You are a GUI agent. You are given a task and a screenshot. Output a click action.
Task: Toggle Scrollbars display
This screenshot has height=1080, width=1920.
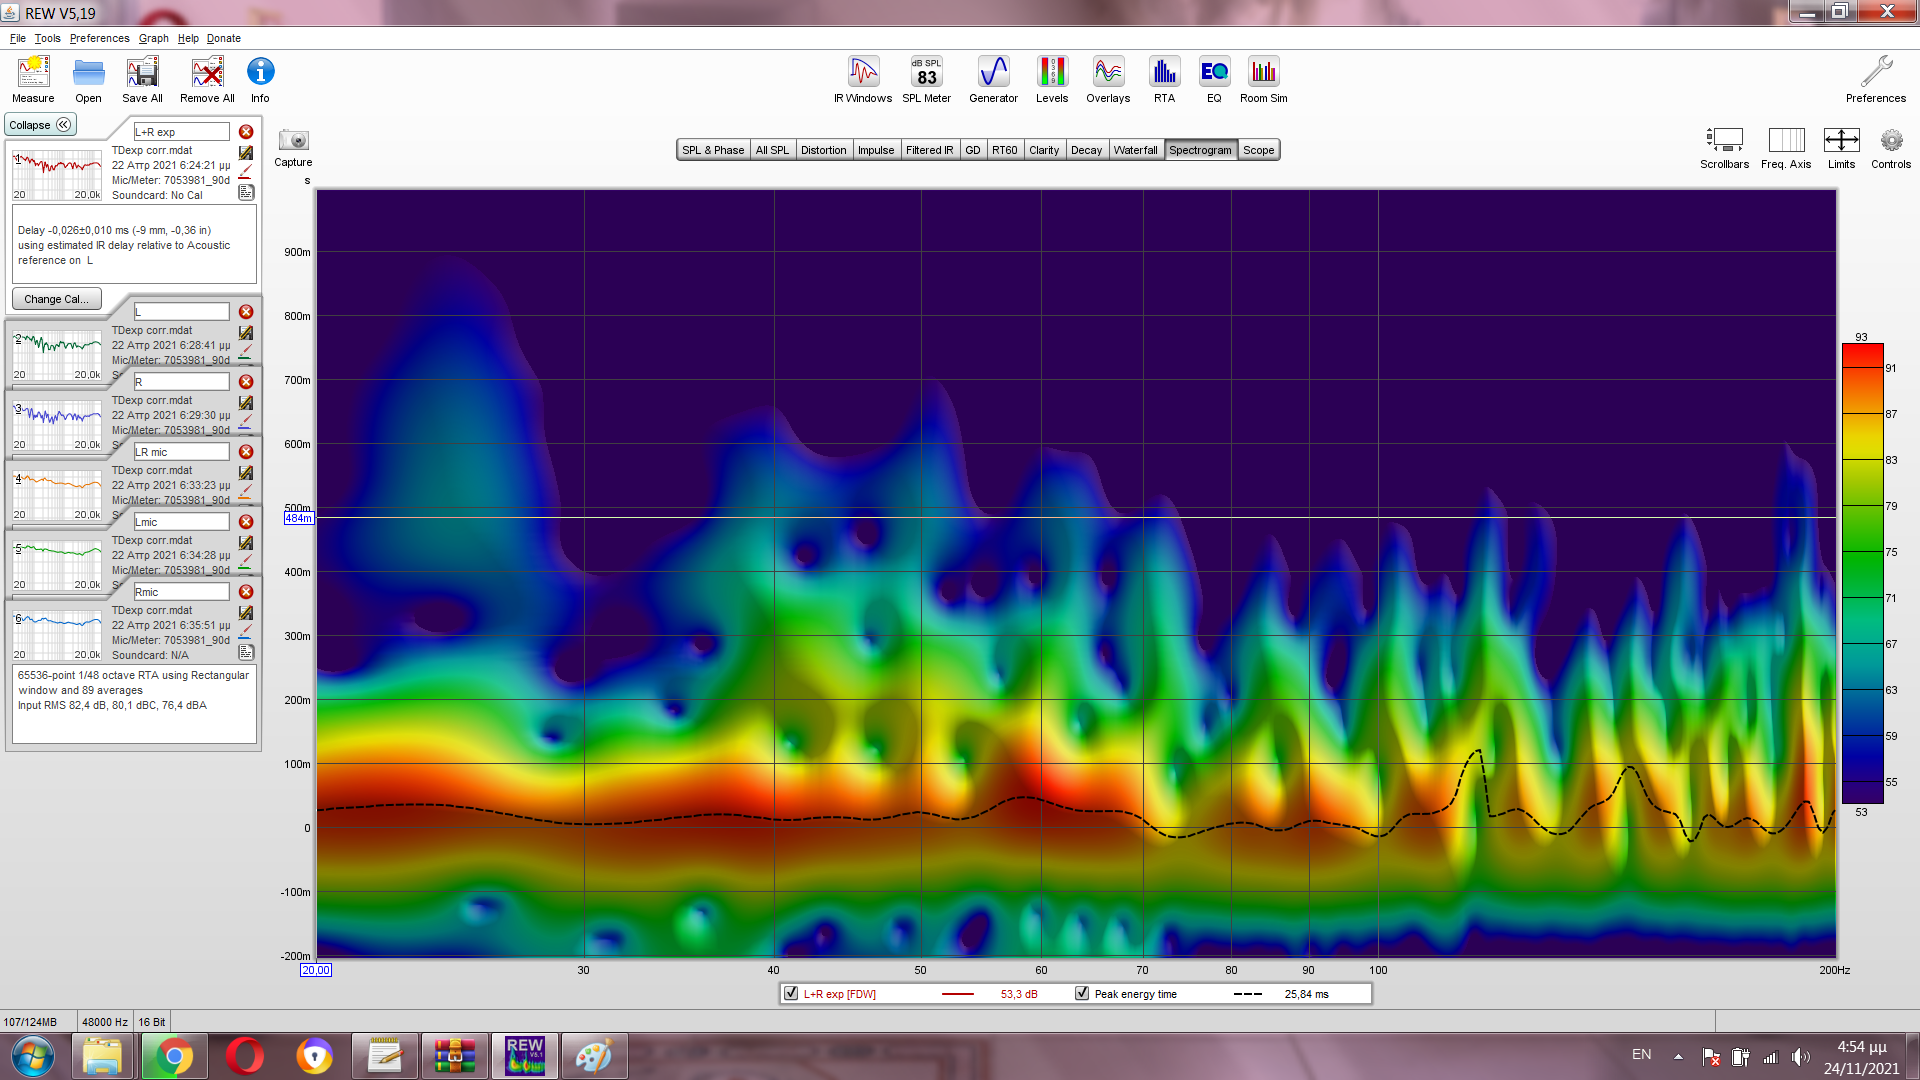tap(1724, 141)
